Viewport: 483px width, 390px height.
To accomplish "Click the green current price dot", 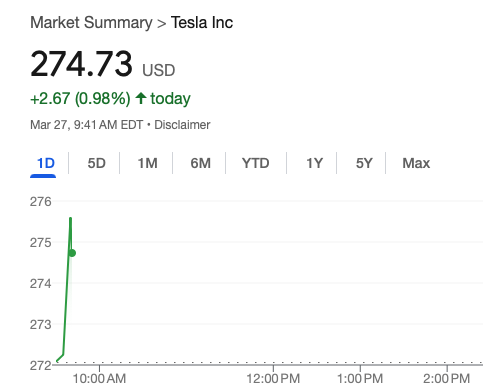I will 72,253.
